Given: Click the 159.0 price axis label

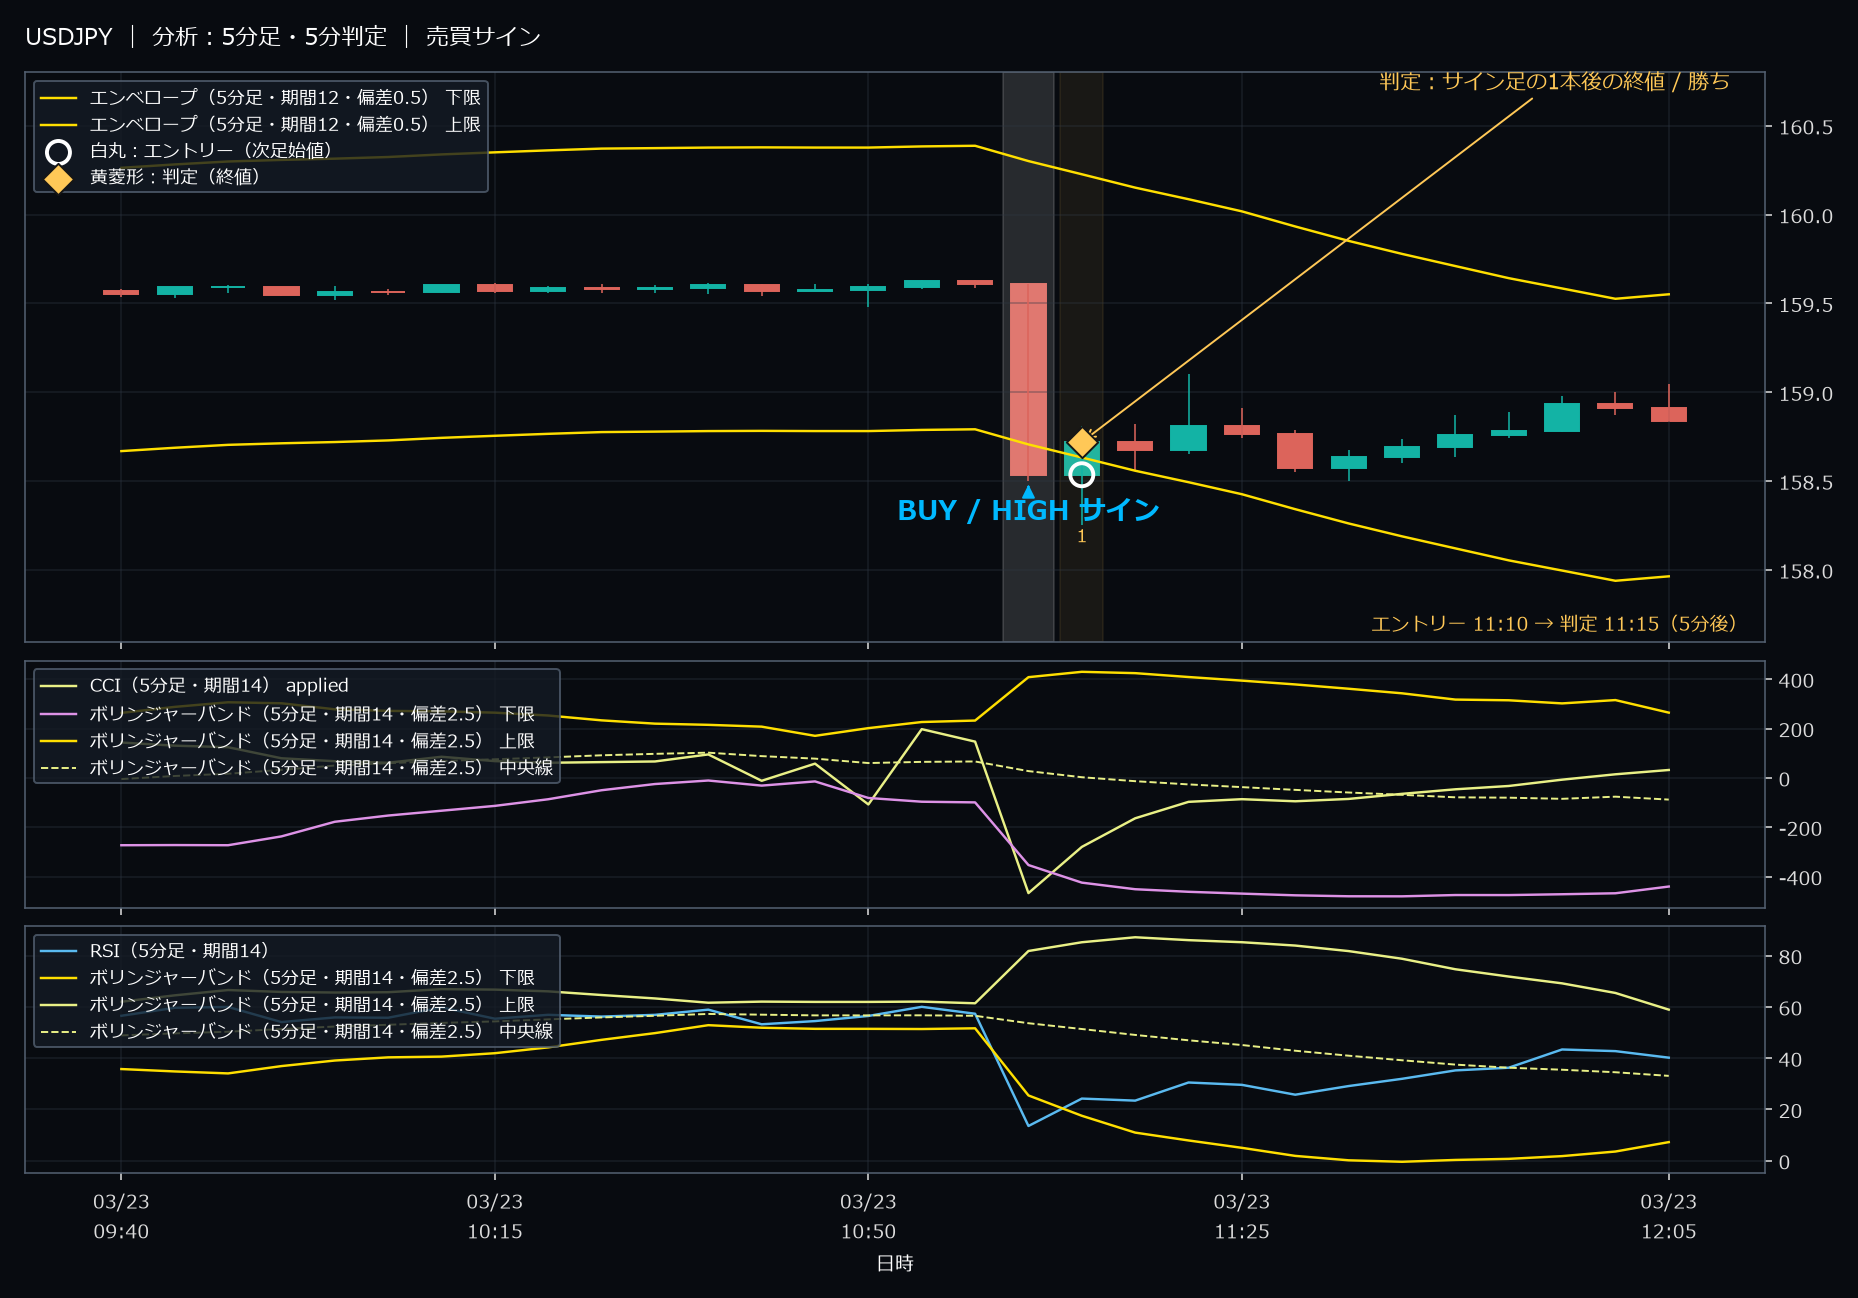Looking at the screenshot, I should [1806, 394].
